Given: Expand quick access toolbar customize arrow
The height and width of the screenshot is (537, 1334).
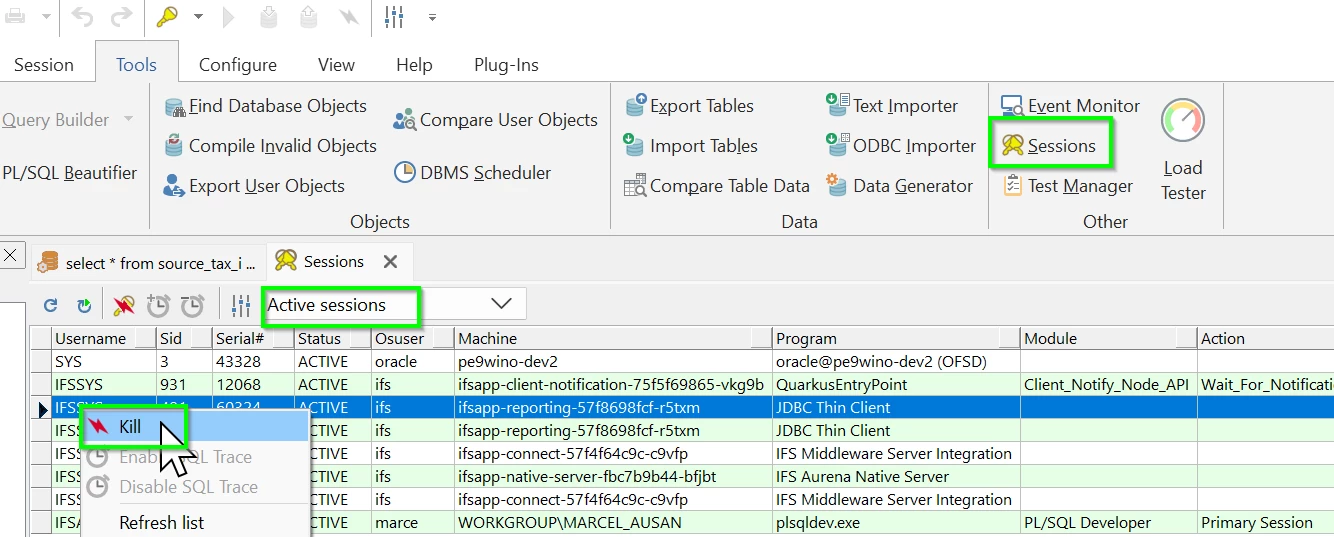Looking at the screenshot, I should (x=432, y=17).
